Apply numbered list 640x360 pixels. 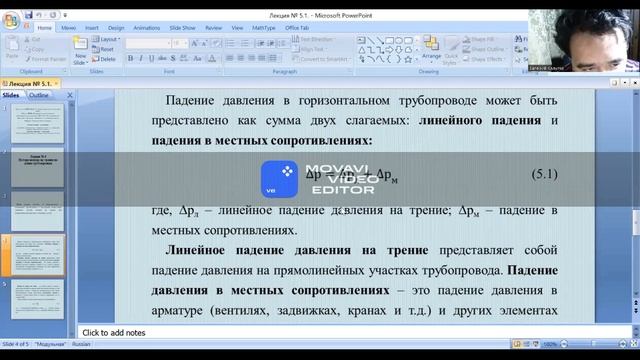point(245,43)
